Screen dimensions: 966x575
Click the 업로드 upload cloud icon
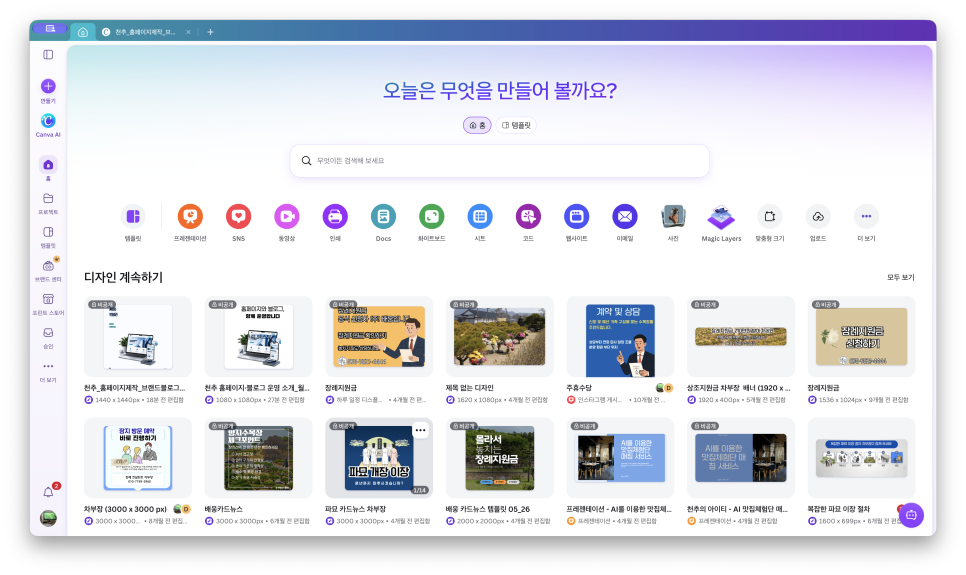[x=818, y=216]
